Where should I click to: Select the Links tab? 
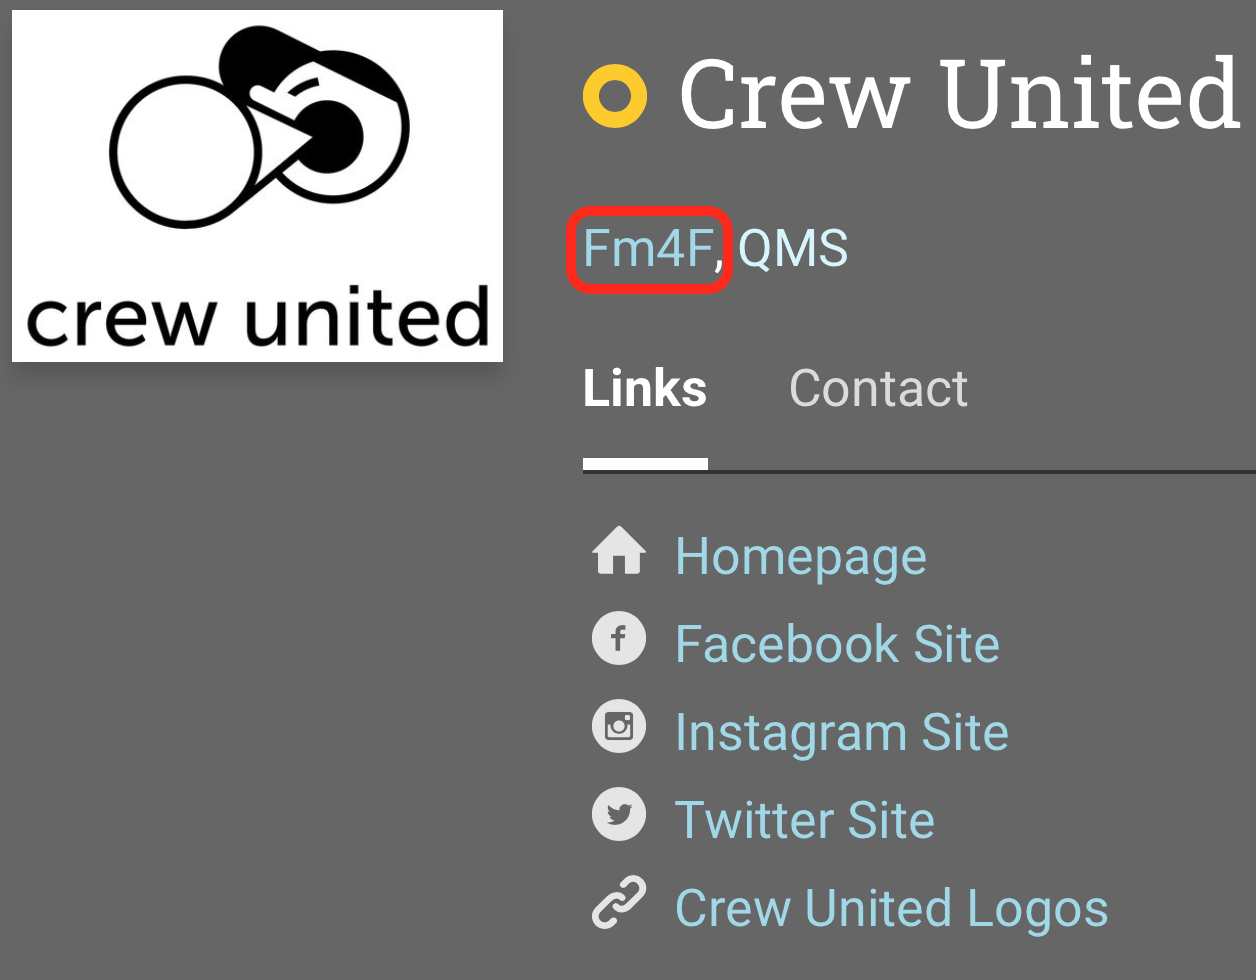point(645,388)
